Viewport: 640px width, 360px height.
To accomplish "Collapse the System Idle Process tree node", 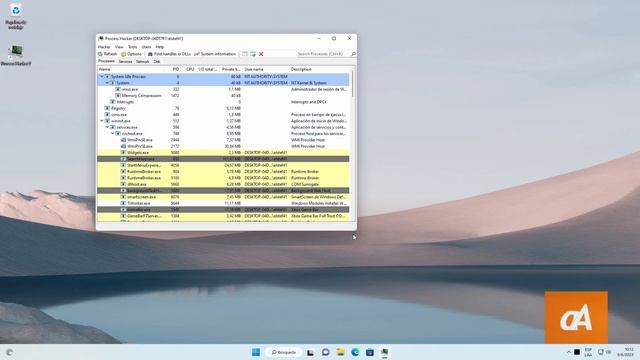I will [102, 76].
